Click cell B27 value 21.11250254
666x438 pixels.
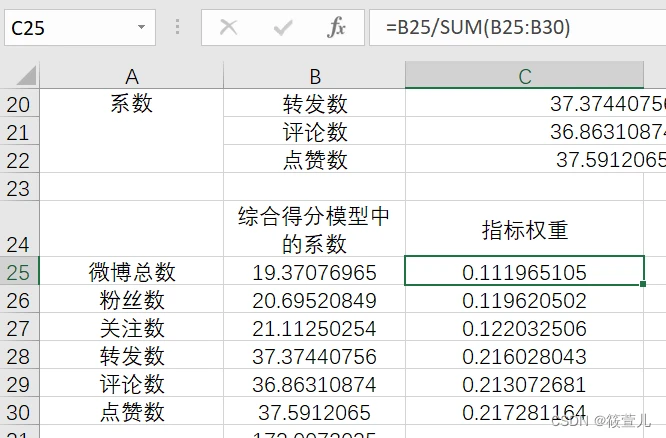pos(315,327)
